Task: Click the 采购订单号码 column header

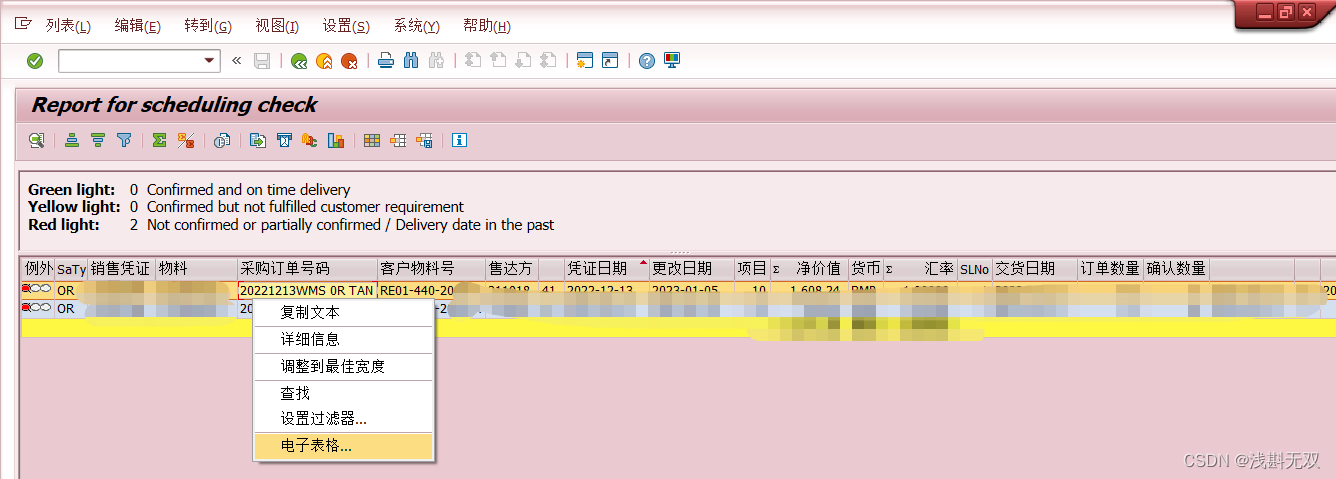Action: 307,269
